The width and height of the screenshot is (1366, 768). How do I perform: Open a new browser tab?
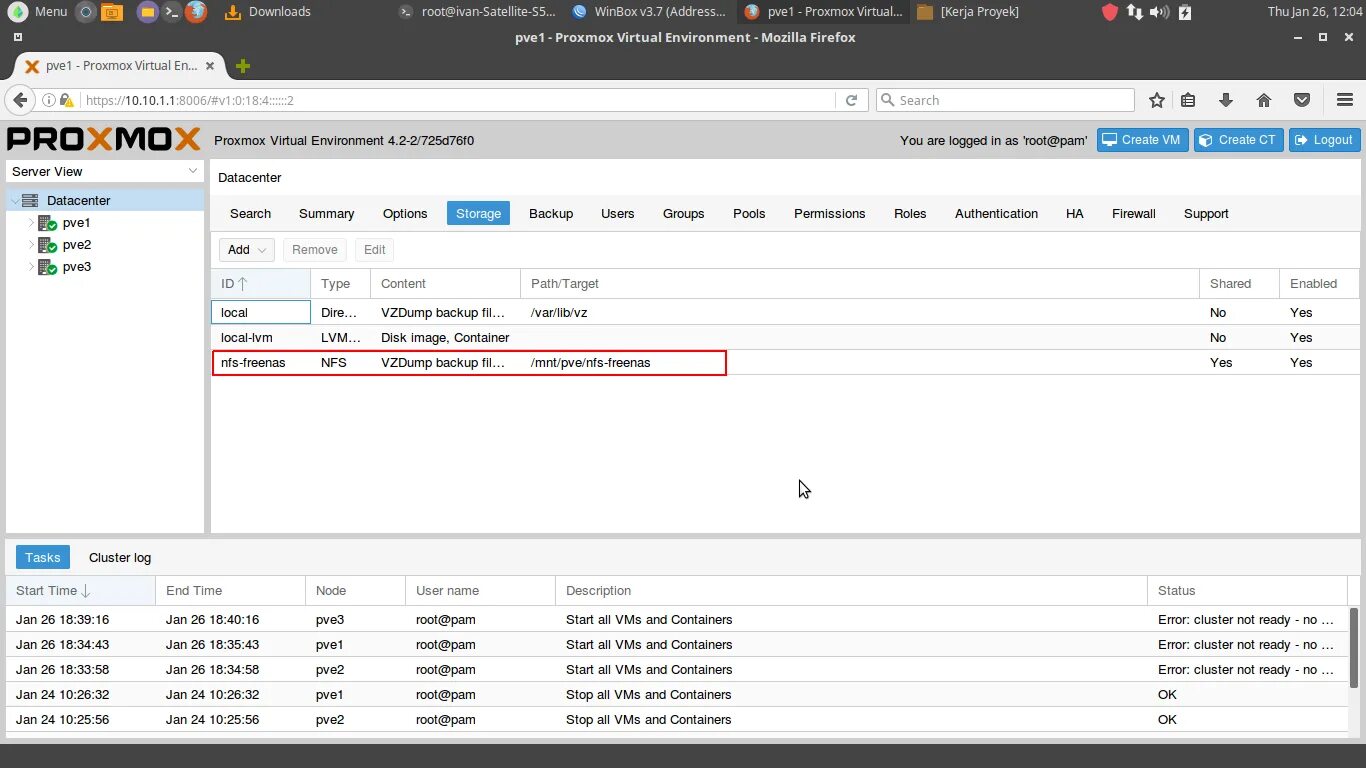tap(242, 66)
